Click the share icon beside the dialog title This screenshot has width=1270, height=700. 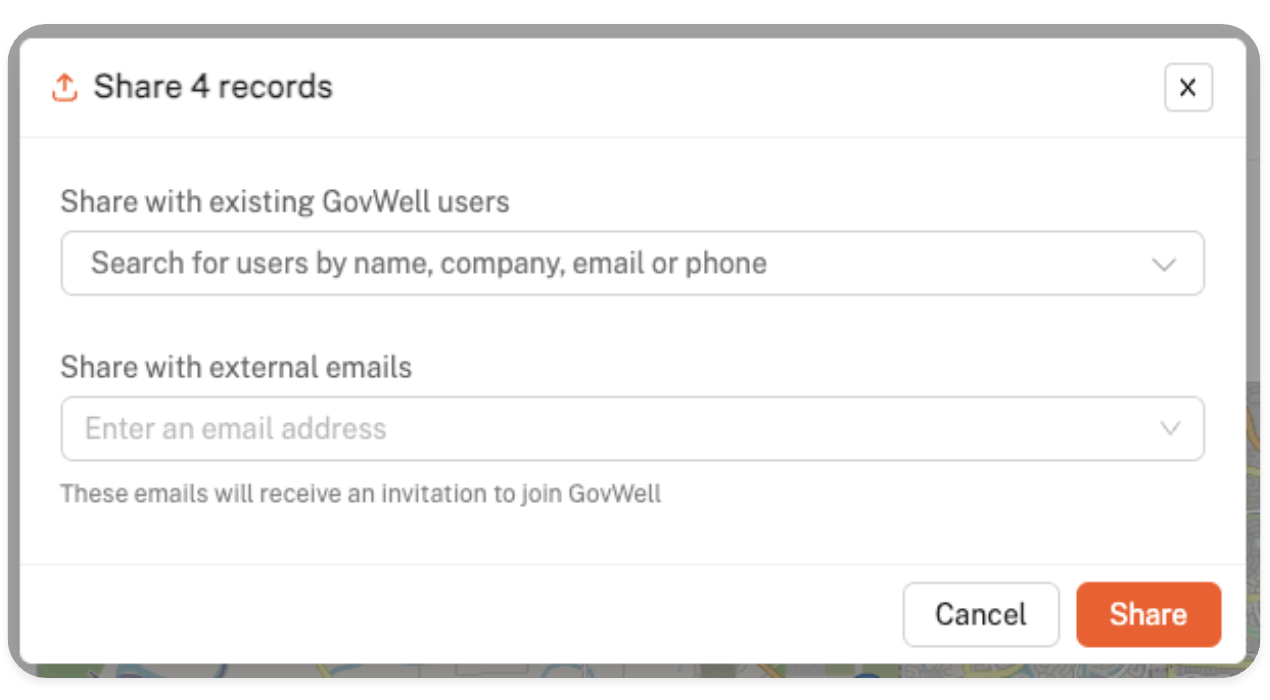64,88
